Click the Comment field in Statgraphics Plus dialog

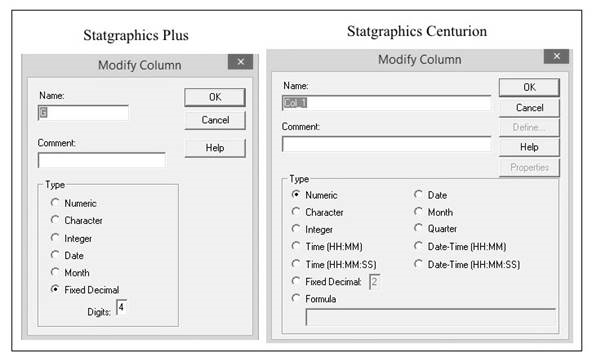pos(102,160)
